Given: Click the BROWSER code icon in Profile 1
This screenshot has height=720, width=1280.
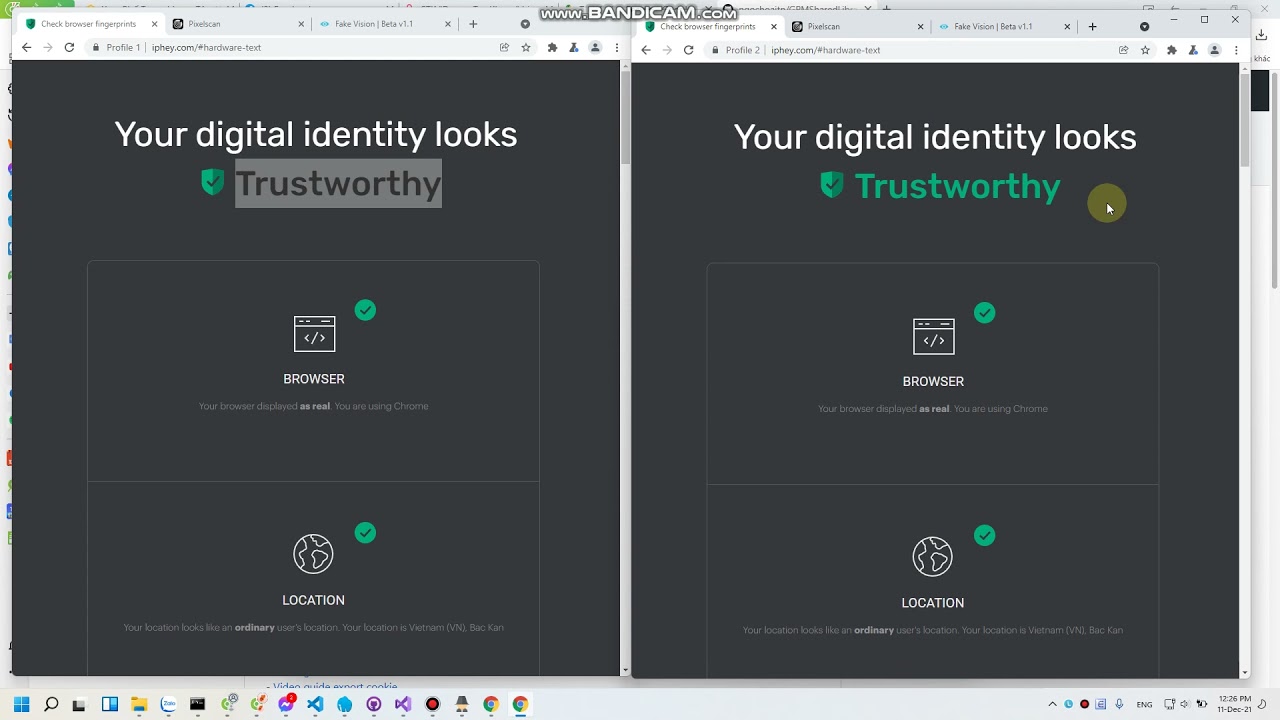Looking at the screenshot, I should tap(314, 334).
